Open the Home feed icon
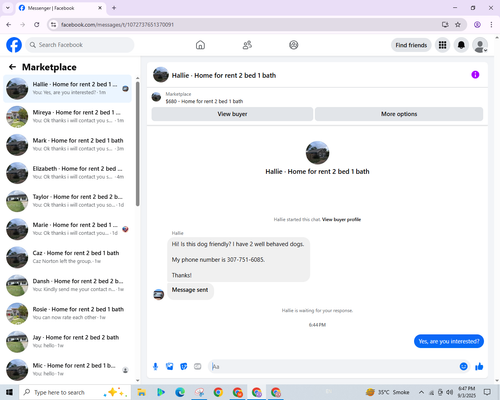The image size is (500, 400). (x=200, y=45)
